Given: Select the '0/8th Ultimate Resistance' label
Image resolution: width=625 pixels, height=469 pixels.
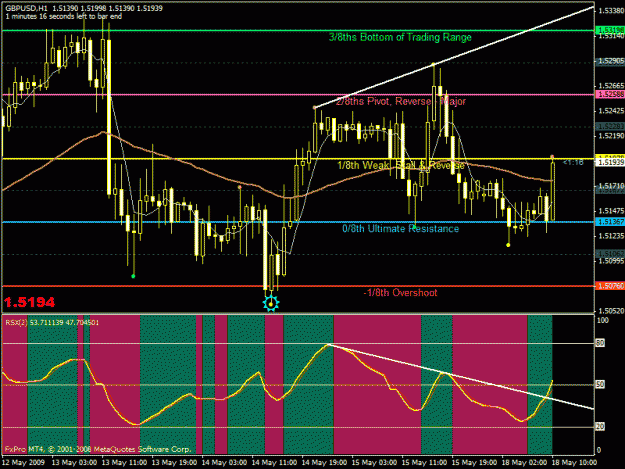Looking at the screenshot, I should (x=401, y=229).
